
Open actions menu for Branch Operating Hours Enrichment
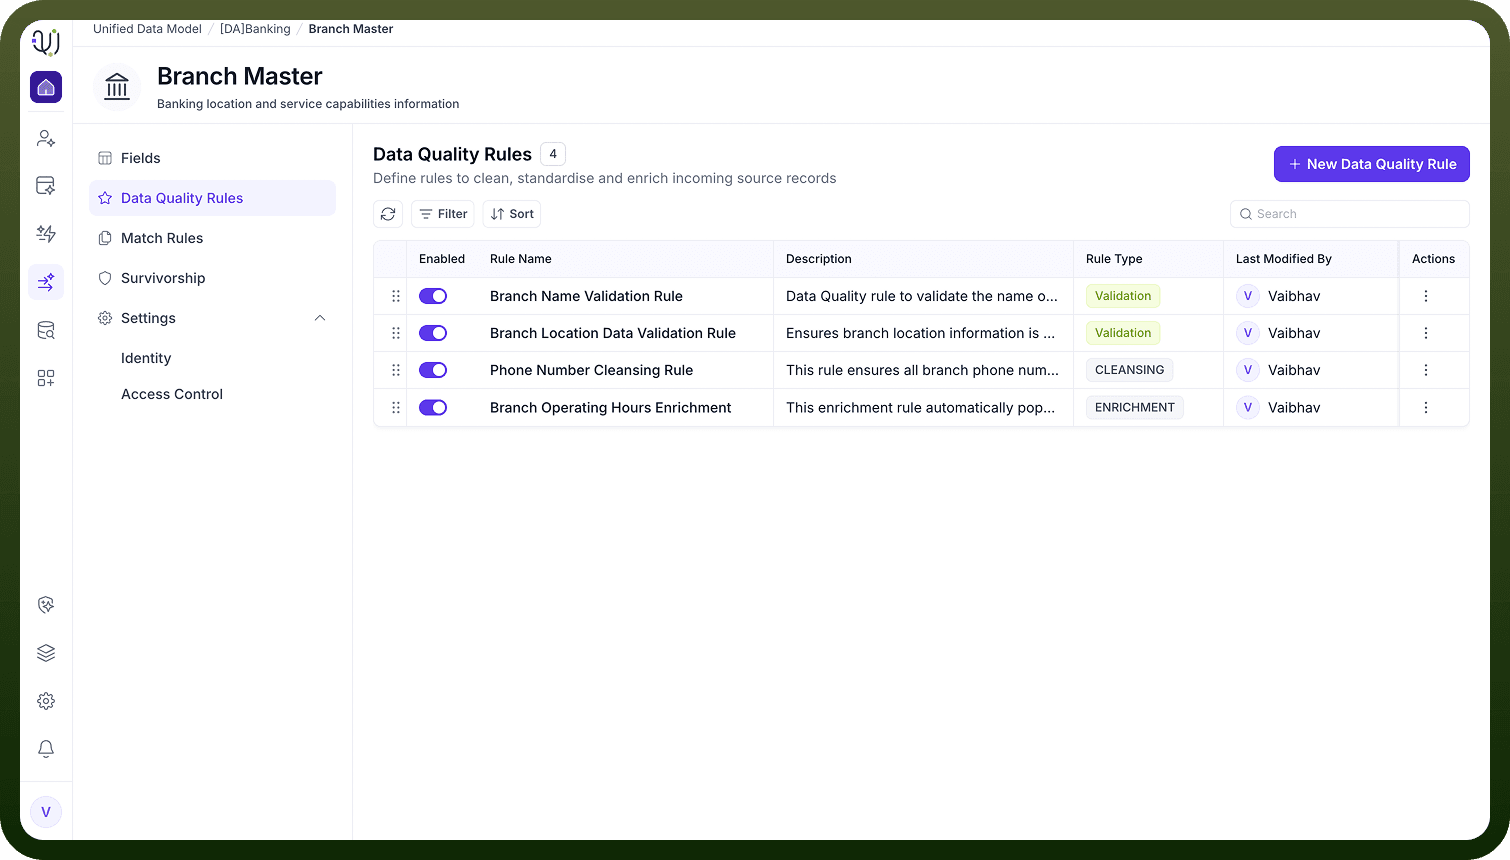(1426, 408)
